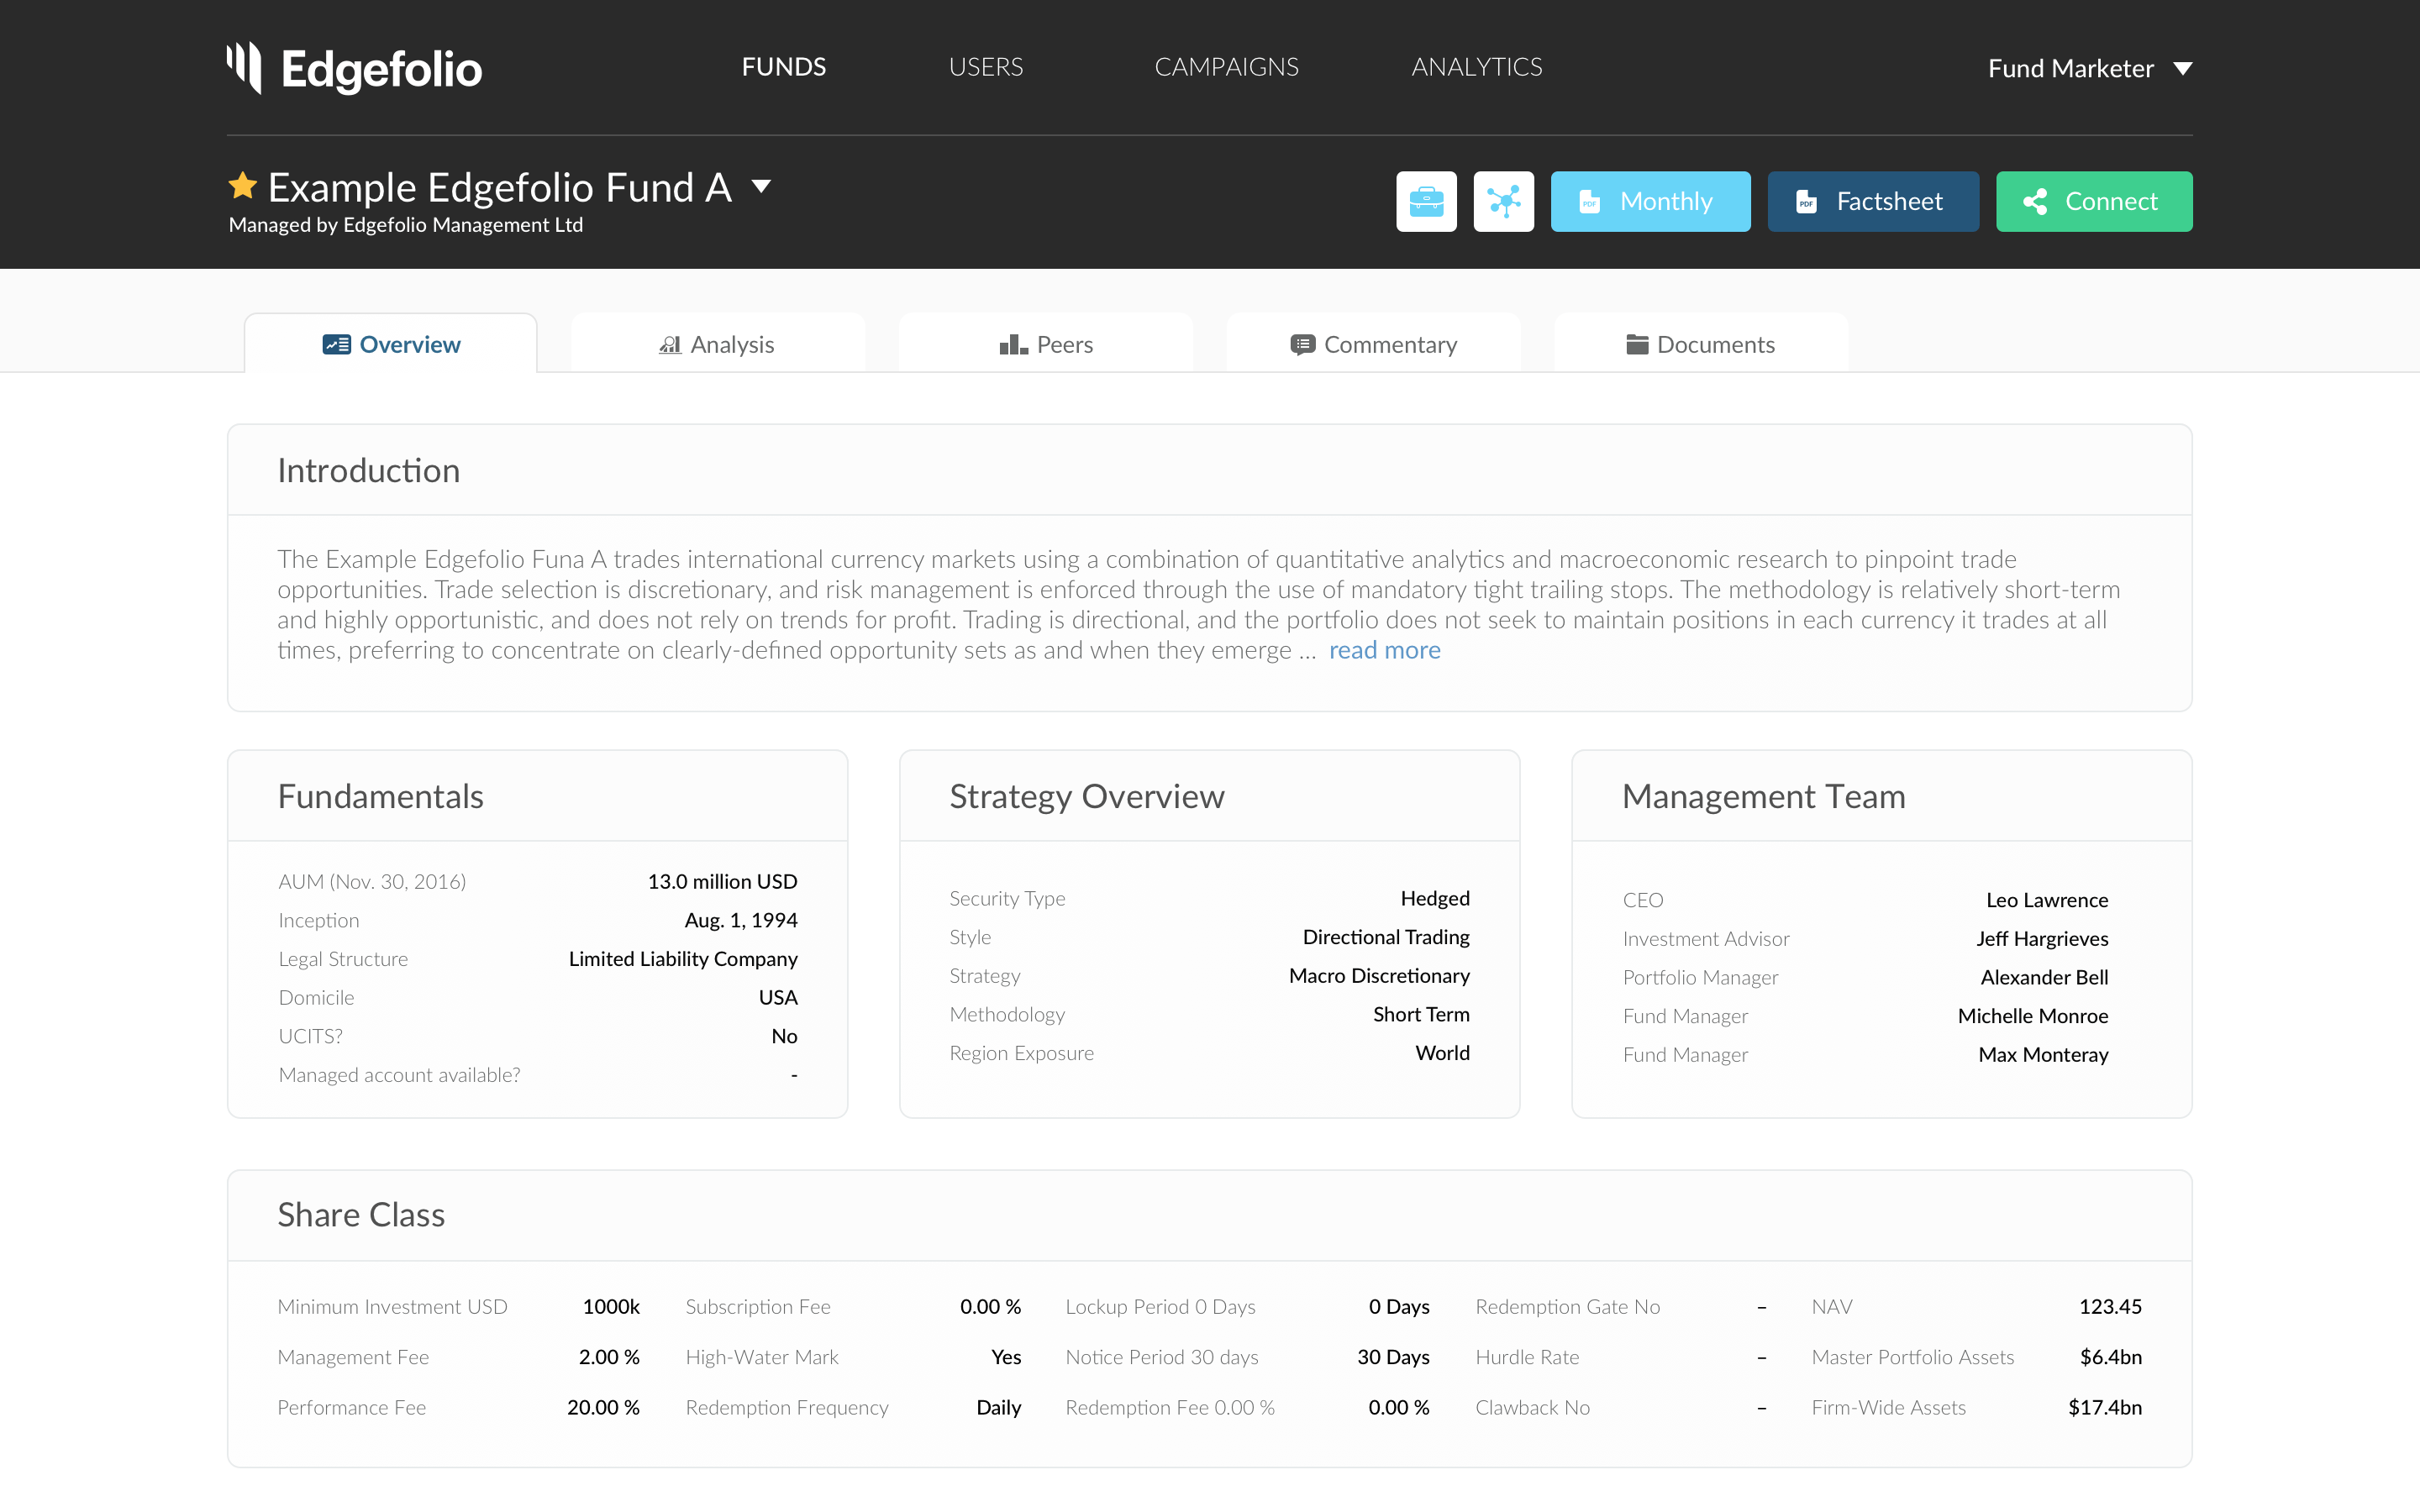Go to FUNDS in the top navigation

[x=784, y=67]
